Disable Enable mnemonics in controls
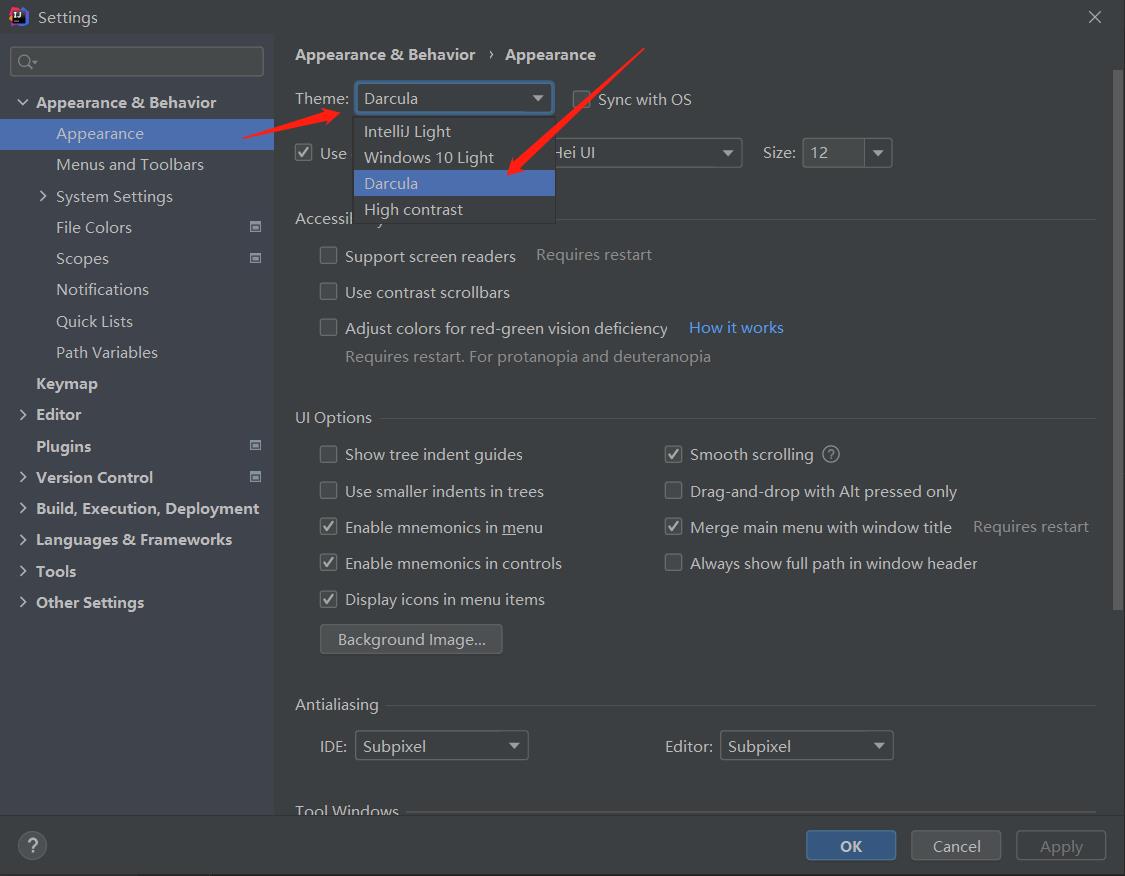The width and height of the screenshot is (1125, 876). click(329, 562)
